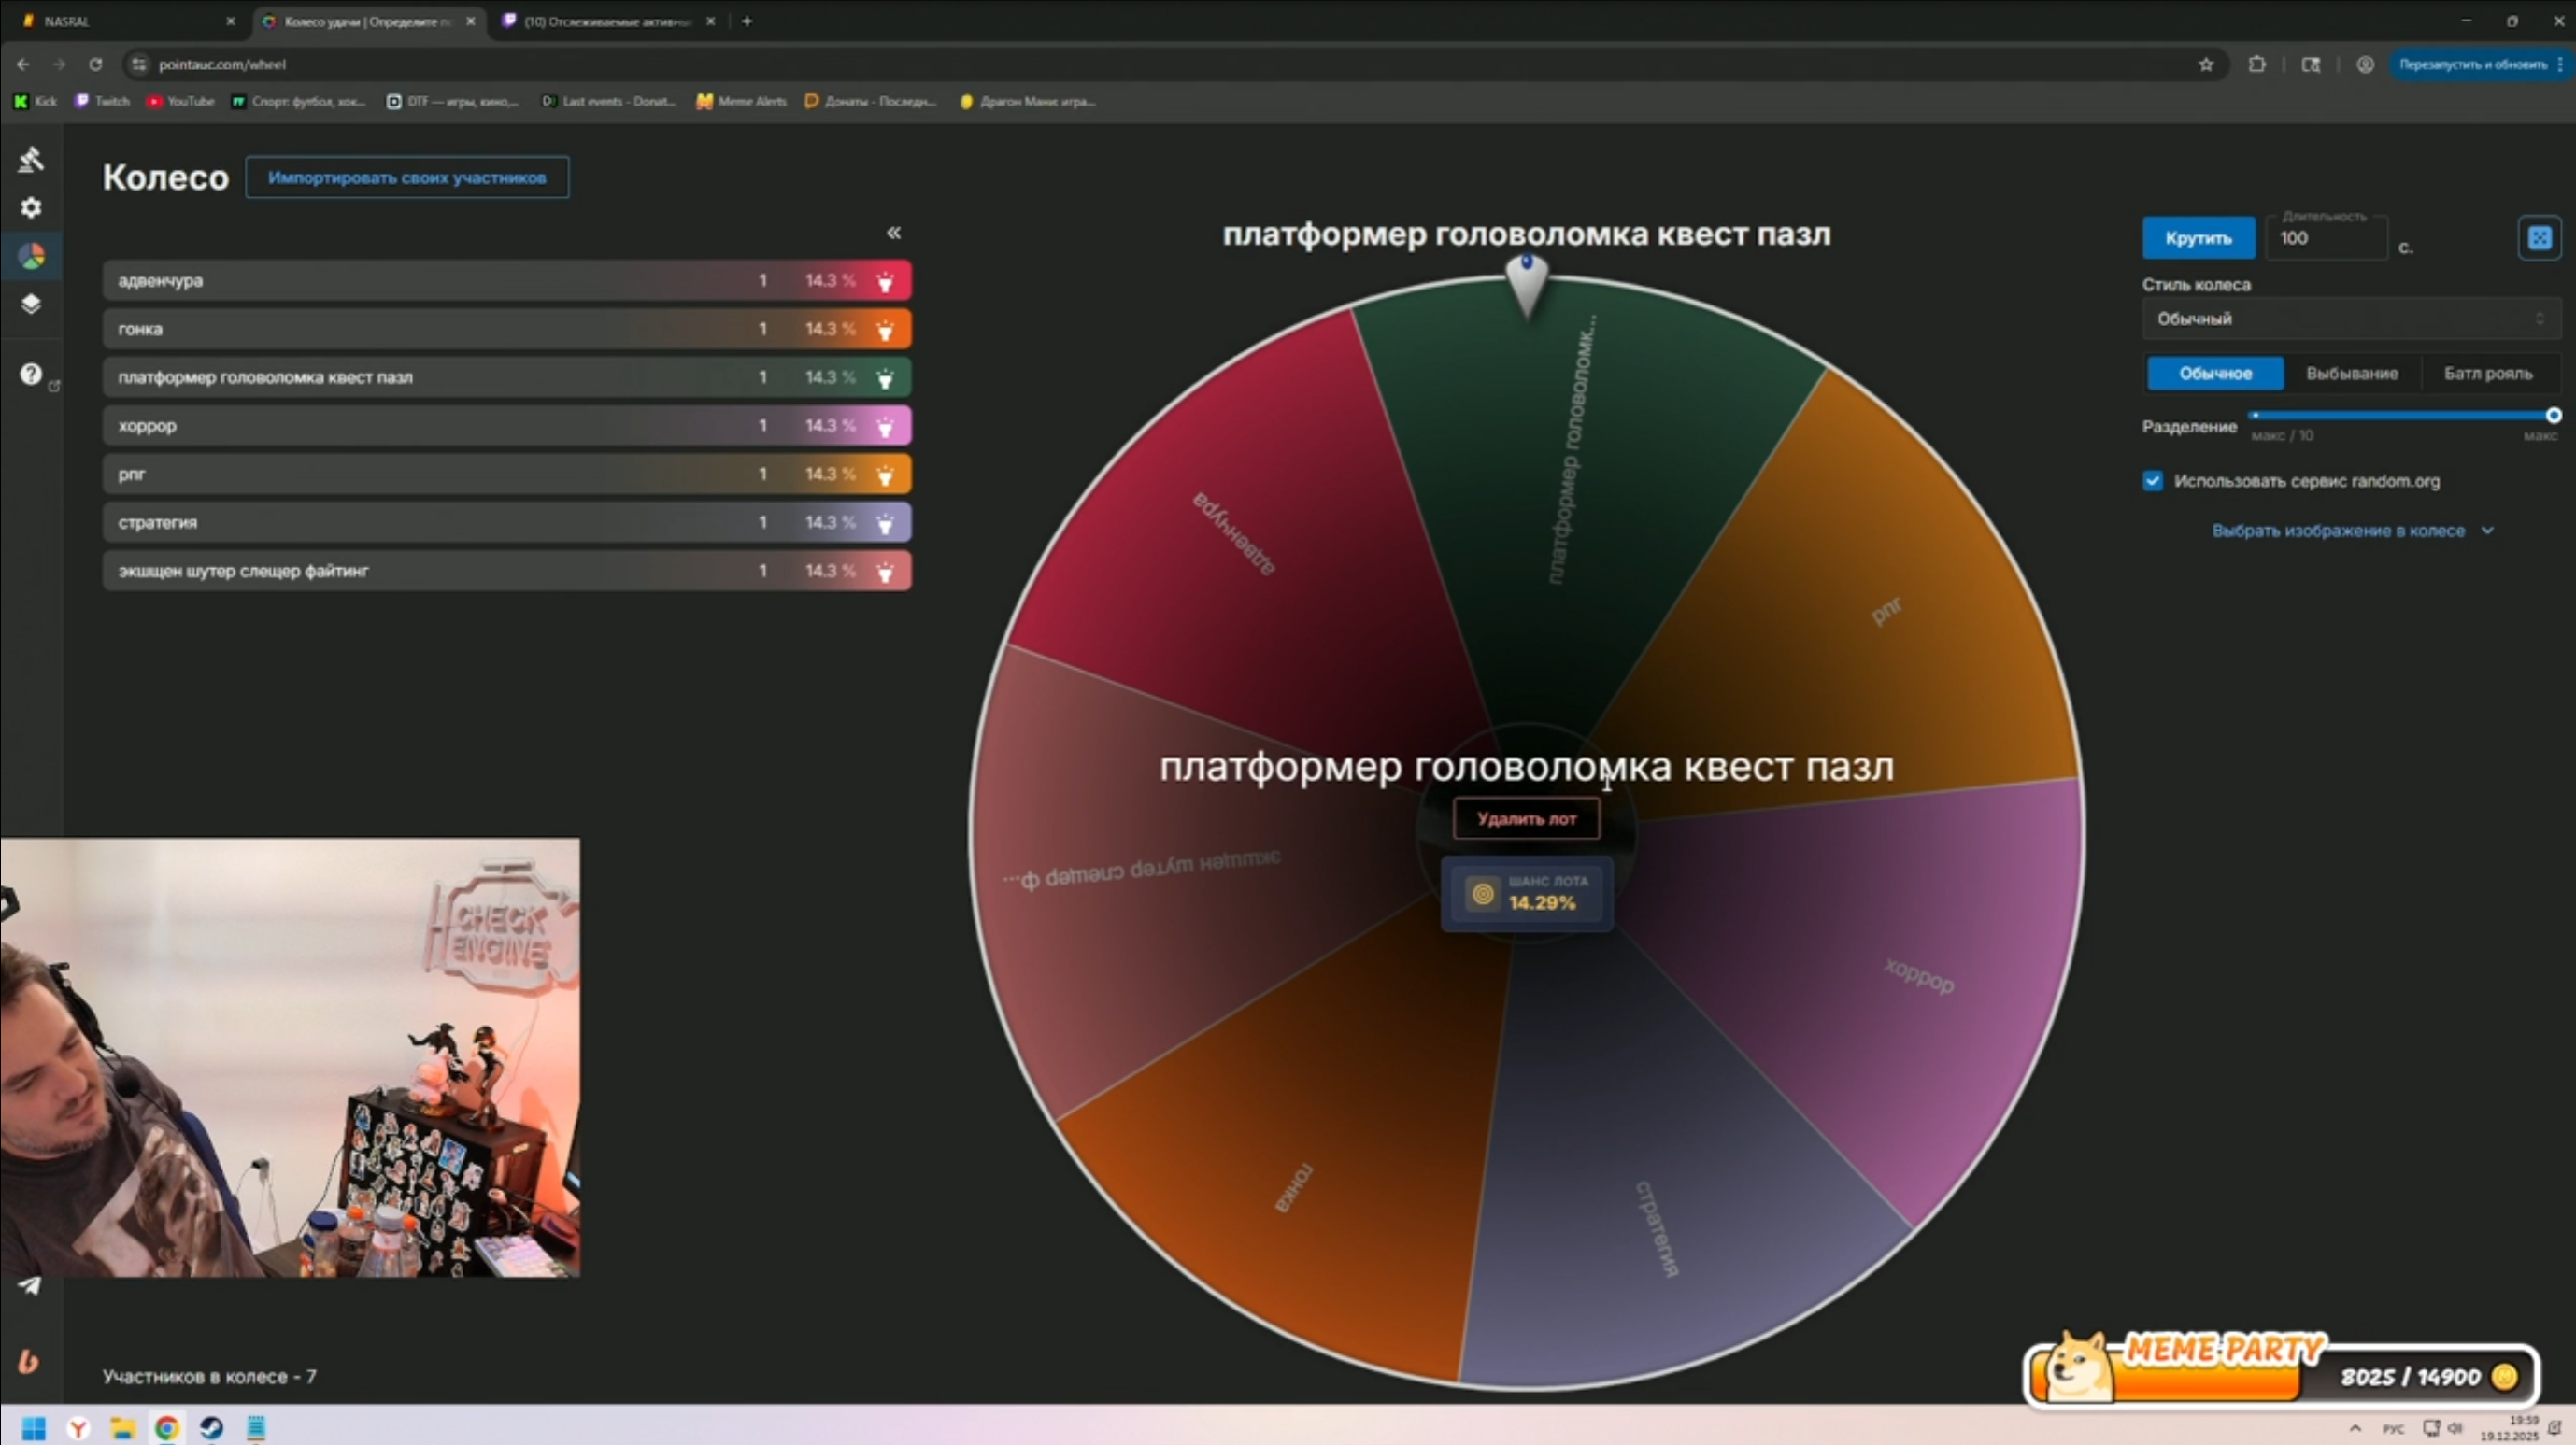Click the Разделение slider handle
Image resolution: width=2576 pixels, height=1445 pixels.
coord(2553,415)
